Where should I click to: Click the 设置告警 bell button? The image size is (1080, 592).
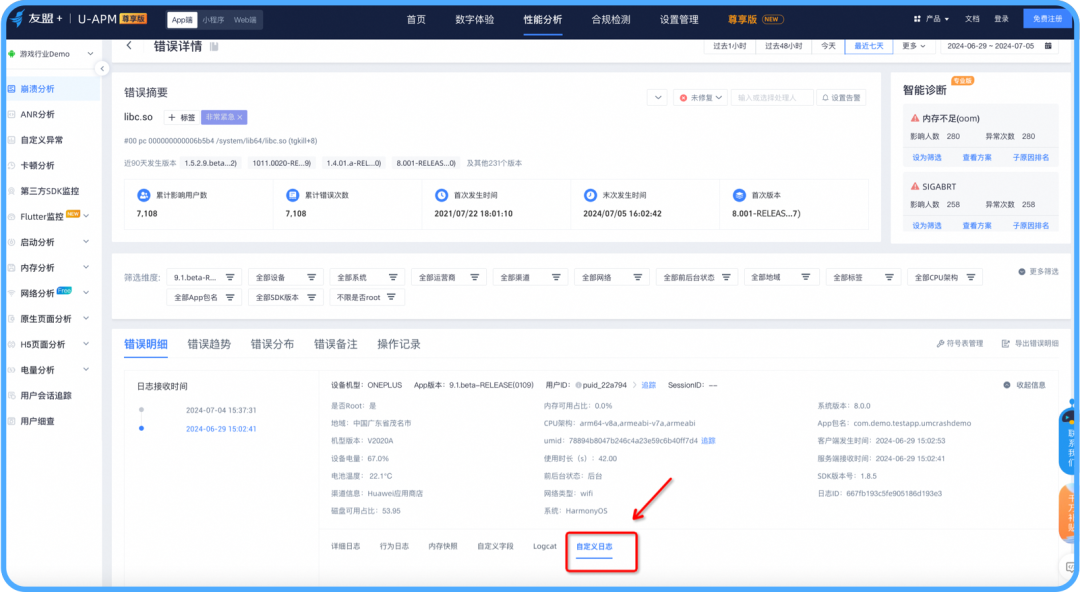[841, 98]
